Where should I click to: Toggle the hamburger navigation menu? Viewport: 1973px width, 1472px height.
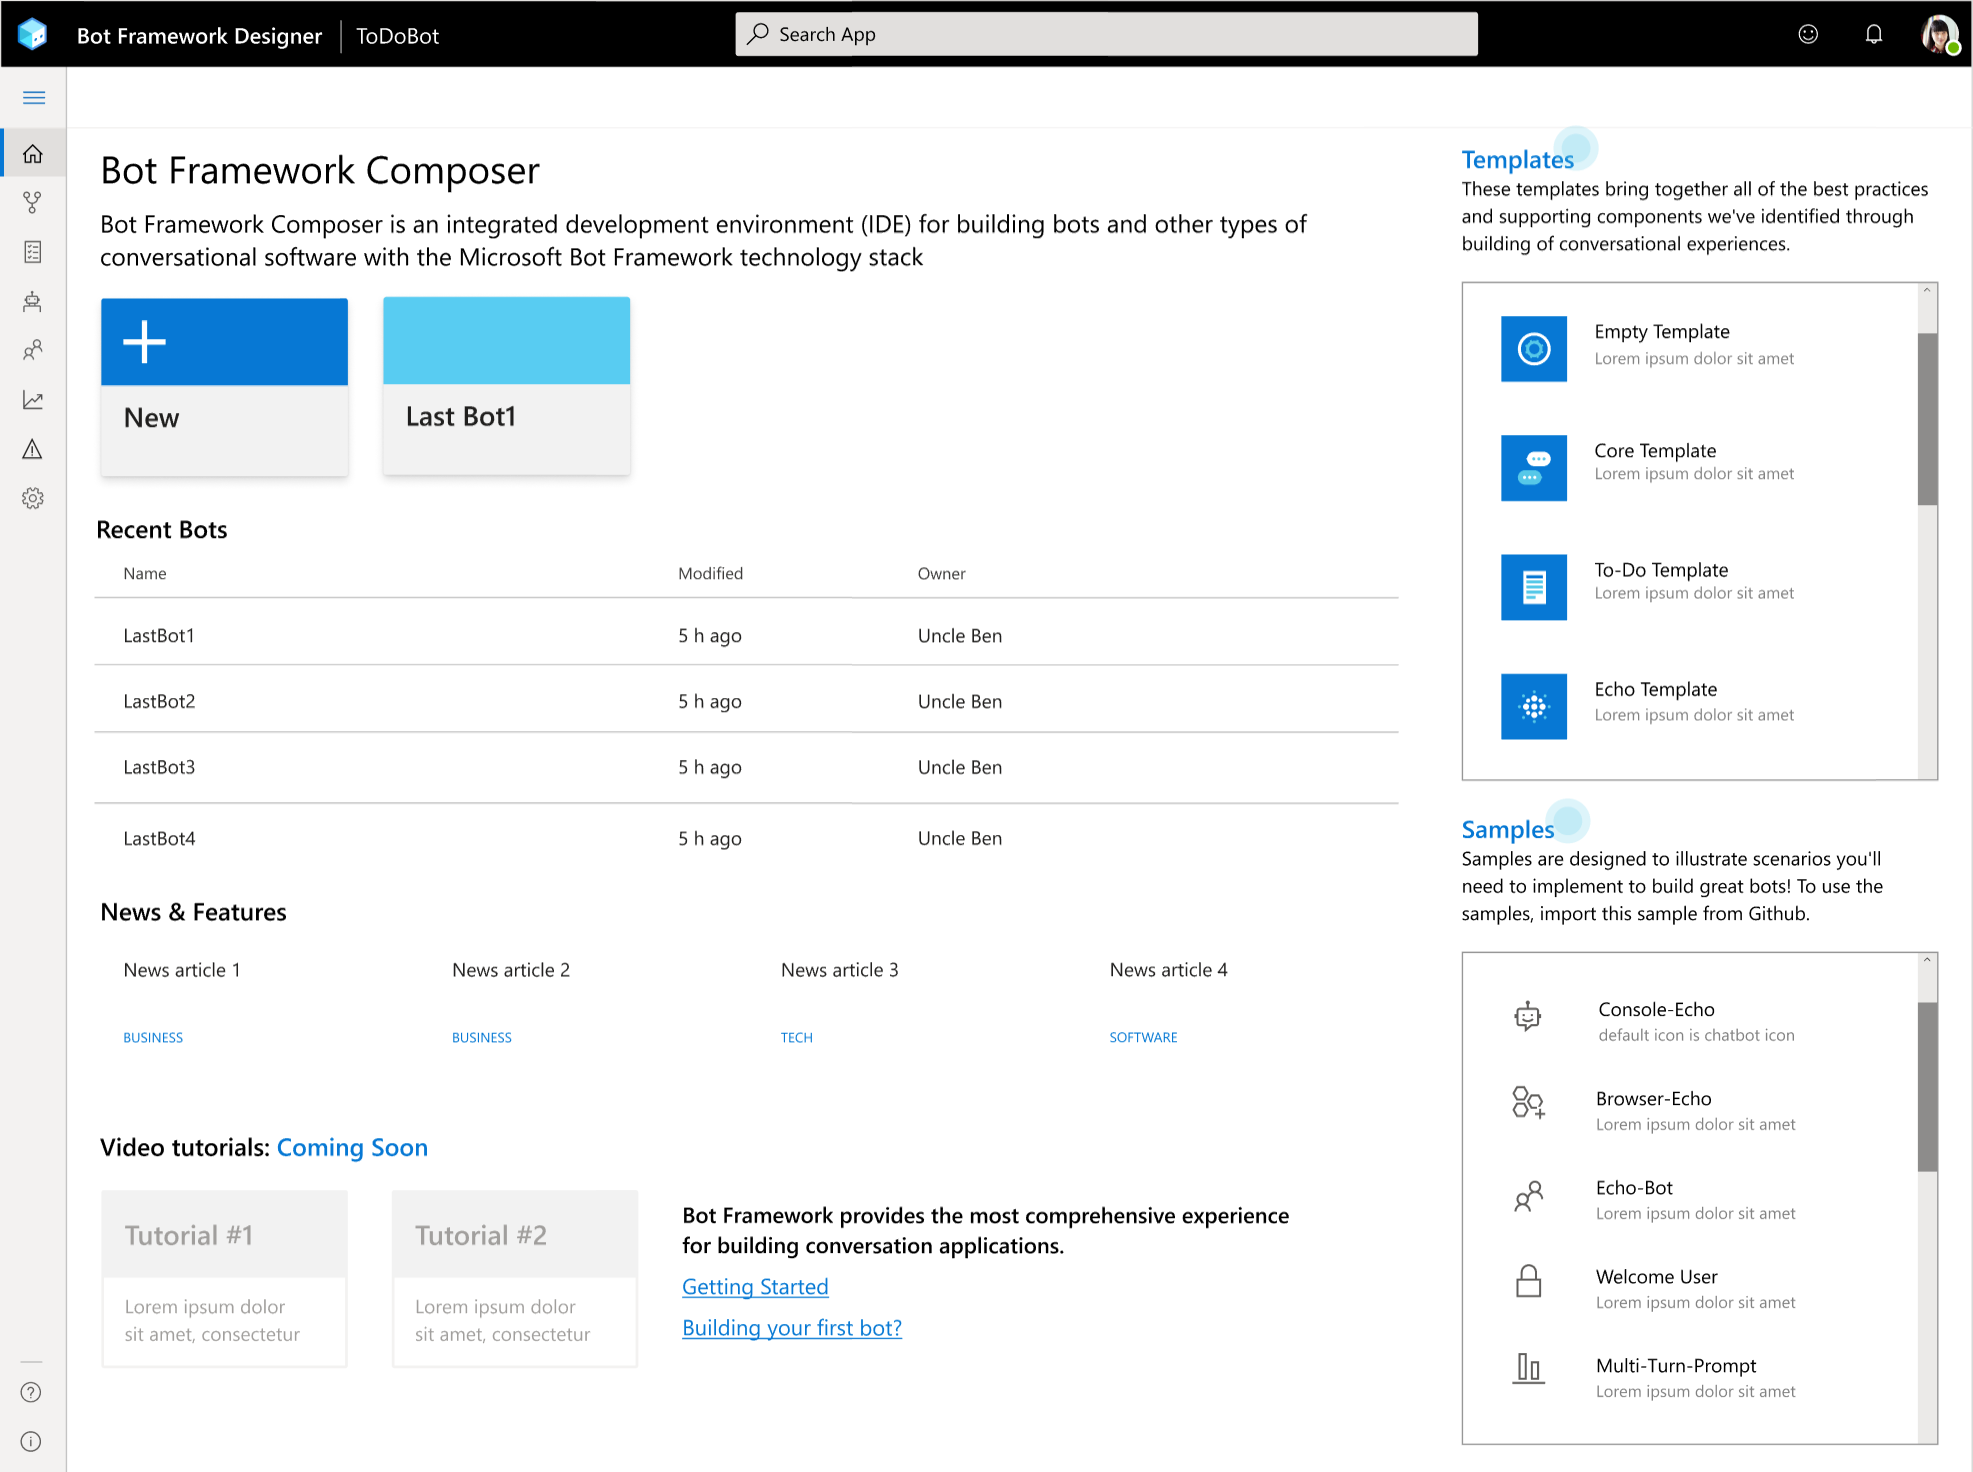[x=34, y=97]
